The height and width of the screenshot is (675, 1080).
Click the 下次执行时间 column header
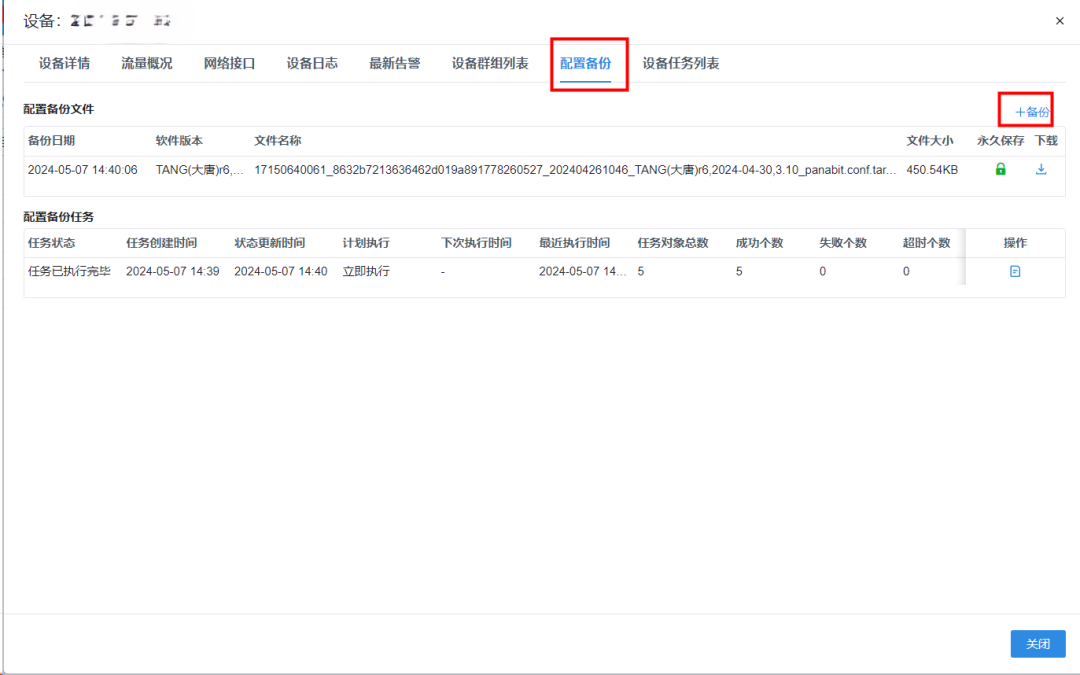tap(476, 243)
